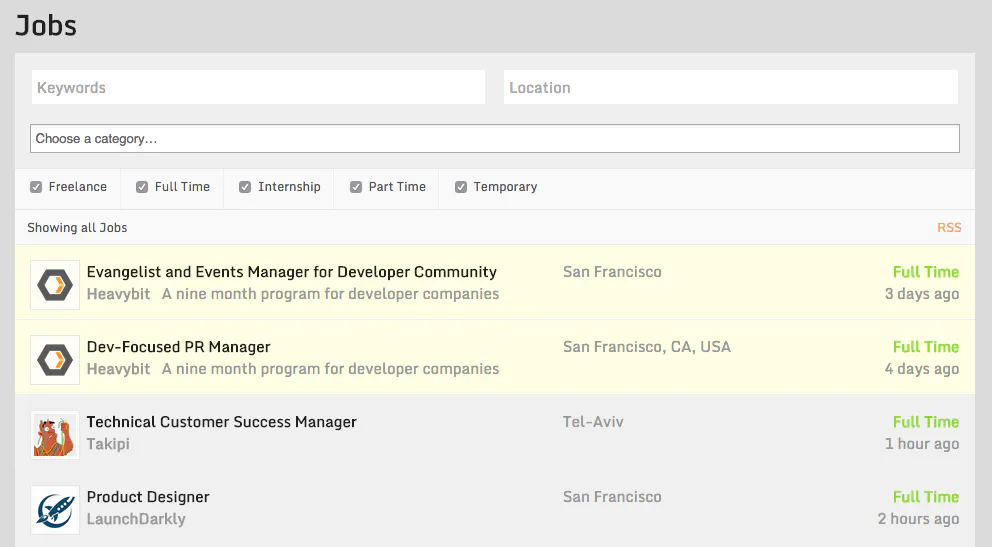Click the Heavybit logo beside Evangelist job

(55, 285)
